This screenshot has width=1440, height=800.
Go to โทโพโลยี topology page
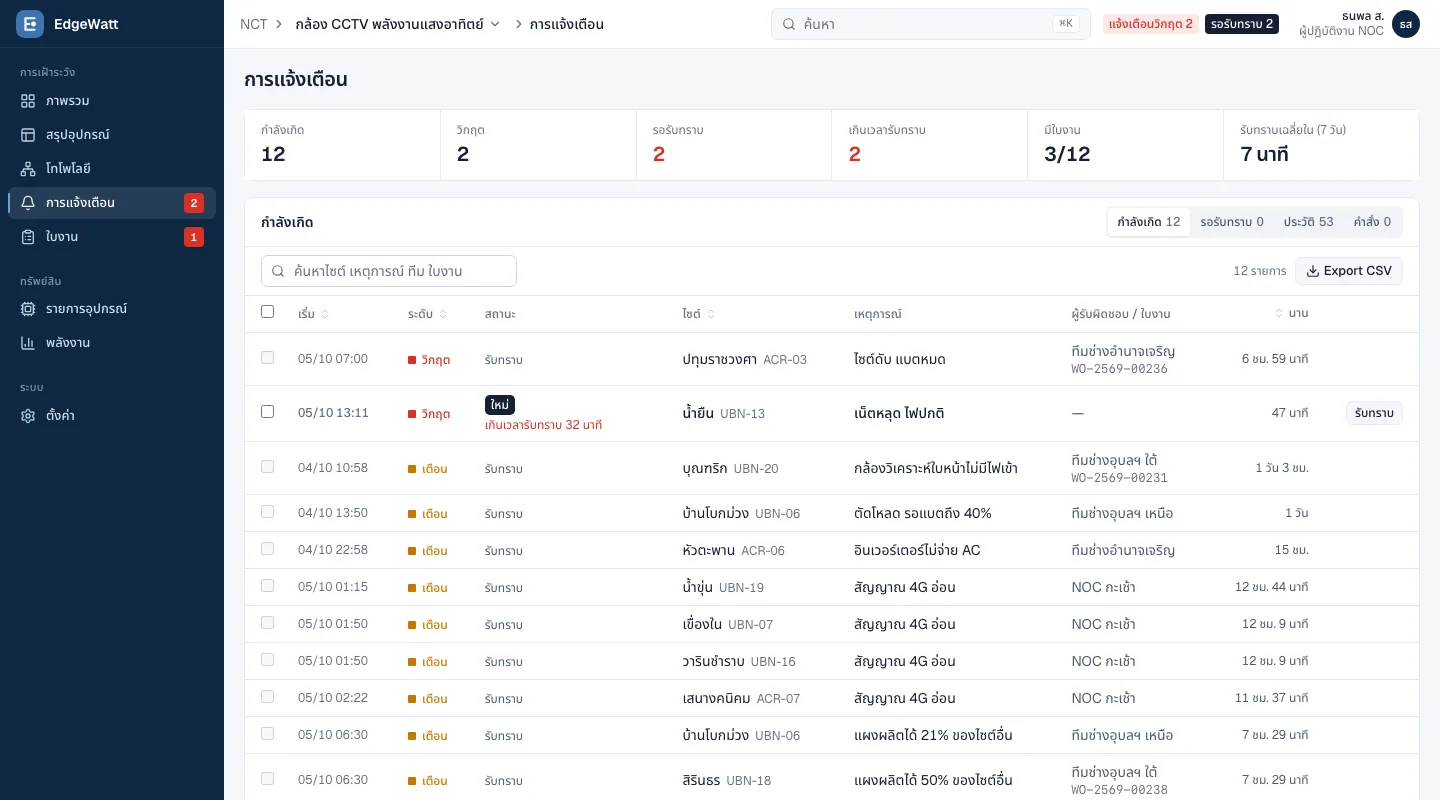tap(112, 169)
